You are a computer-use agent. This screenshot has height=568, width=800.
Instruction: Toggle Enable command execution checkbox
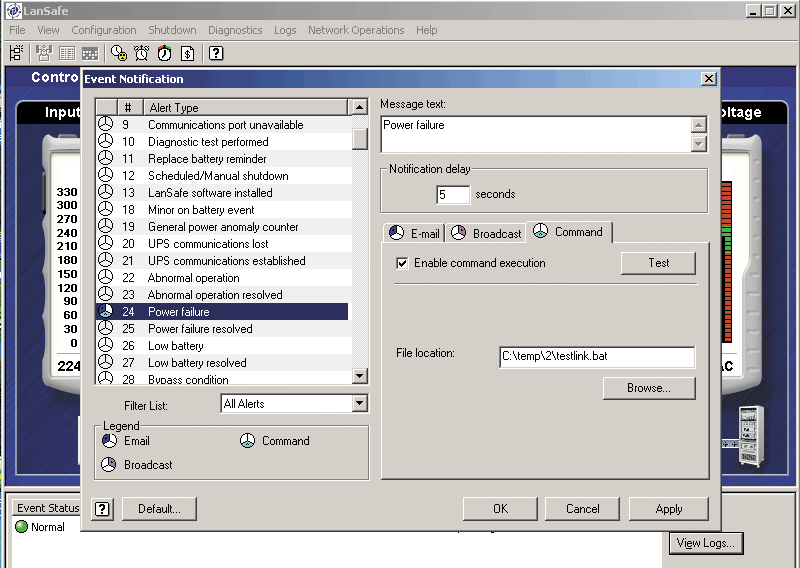[x=402, y=263]
